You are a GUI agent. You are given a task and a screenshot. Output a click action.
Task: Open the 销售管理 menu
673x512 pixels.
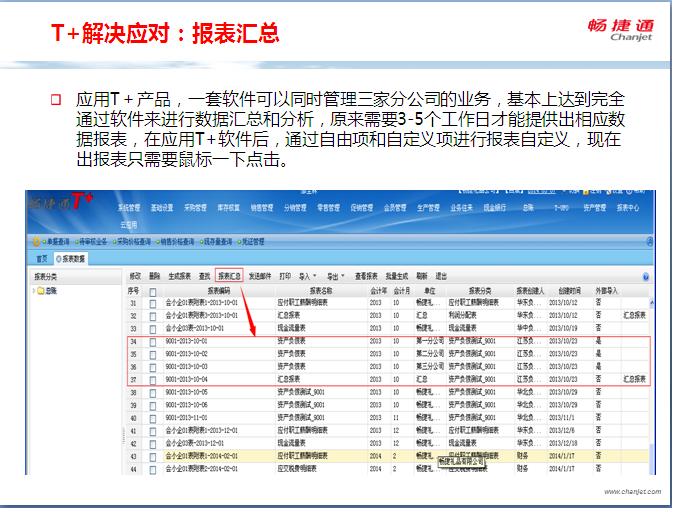coord(262,208)
